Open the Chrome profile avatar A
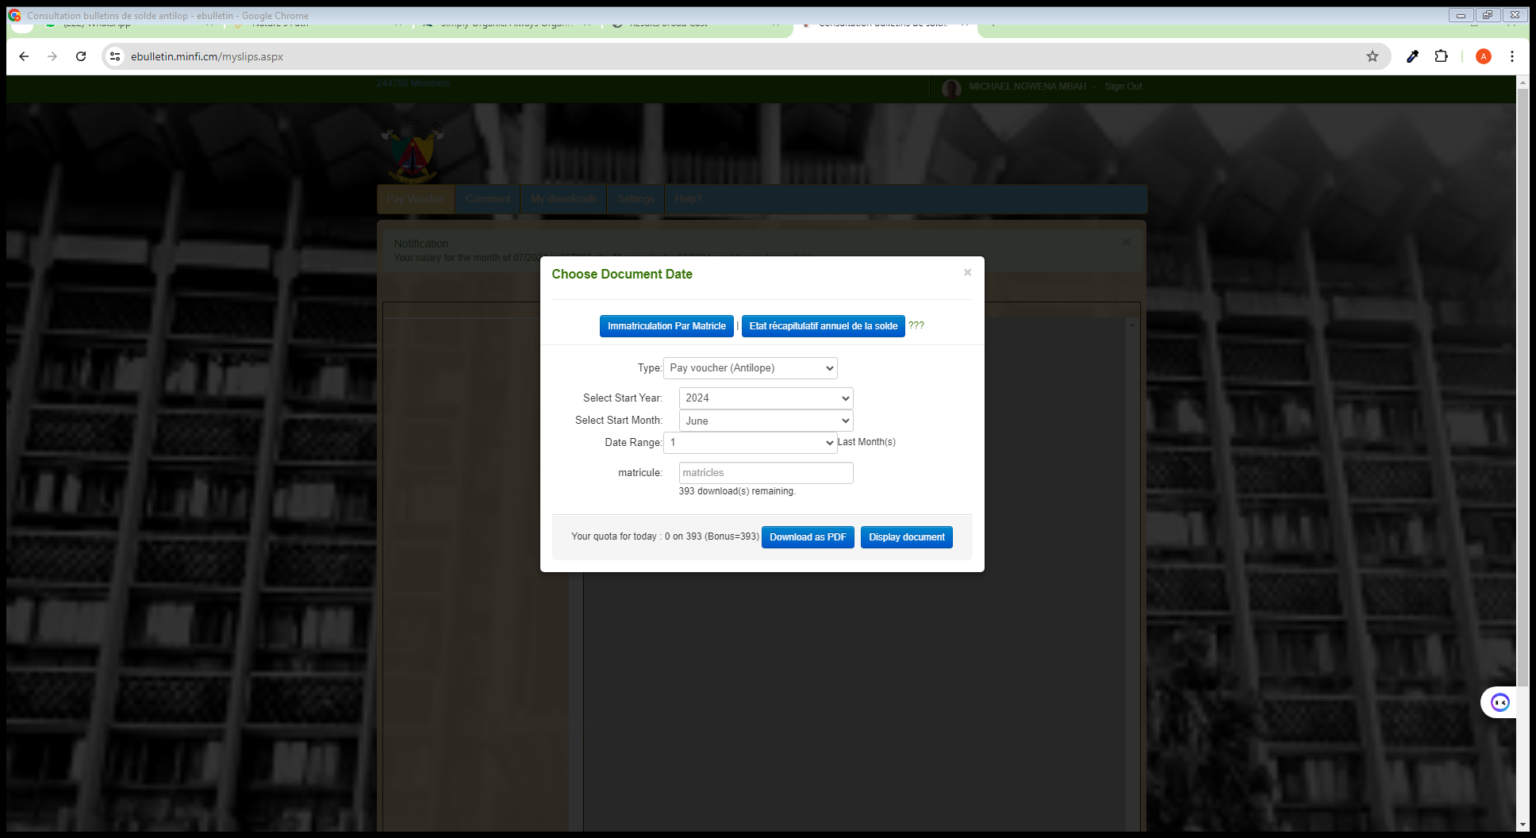 1482,57
